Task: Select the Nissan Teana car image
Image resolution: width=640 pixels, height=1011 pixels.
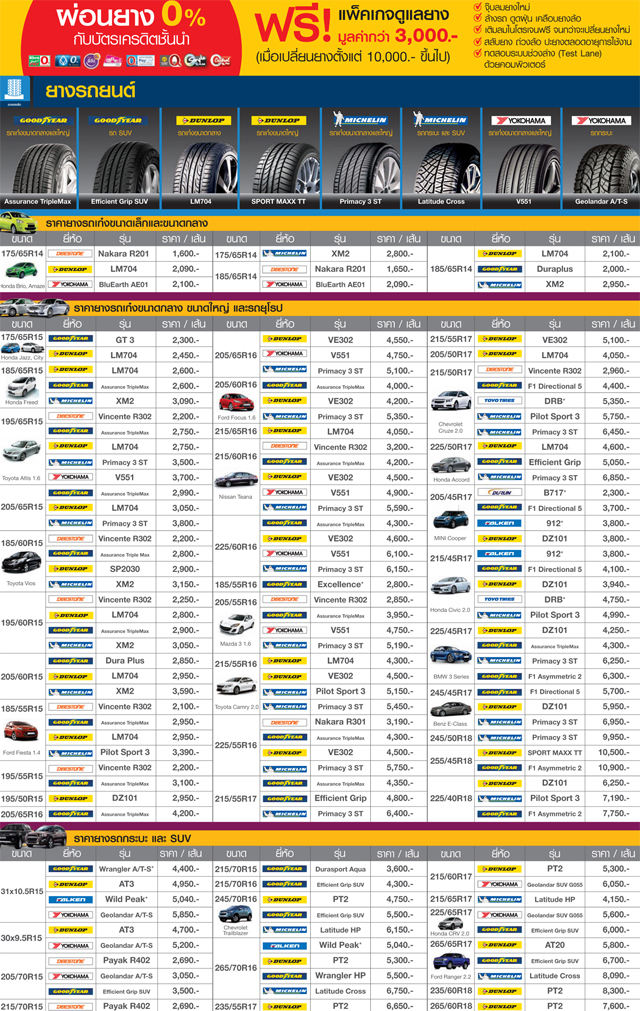Action: [235, 480]
